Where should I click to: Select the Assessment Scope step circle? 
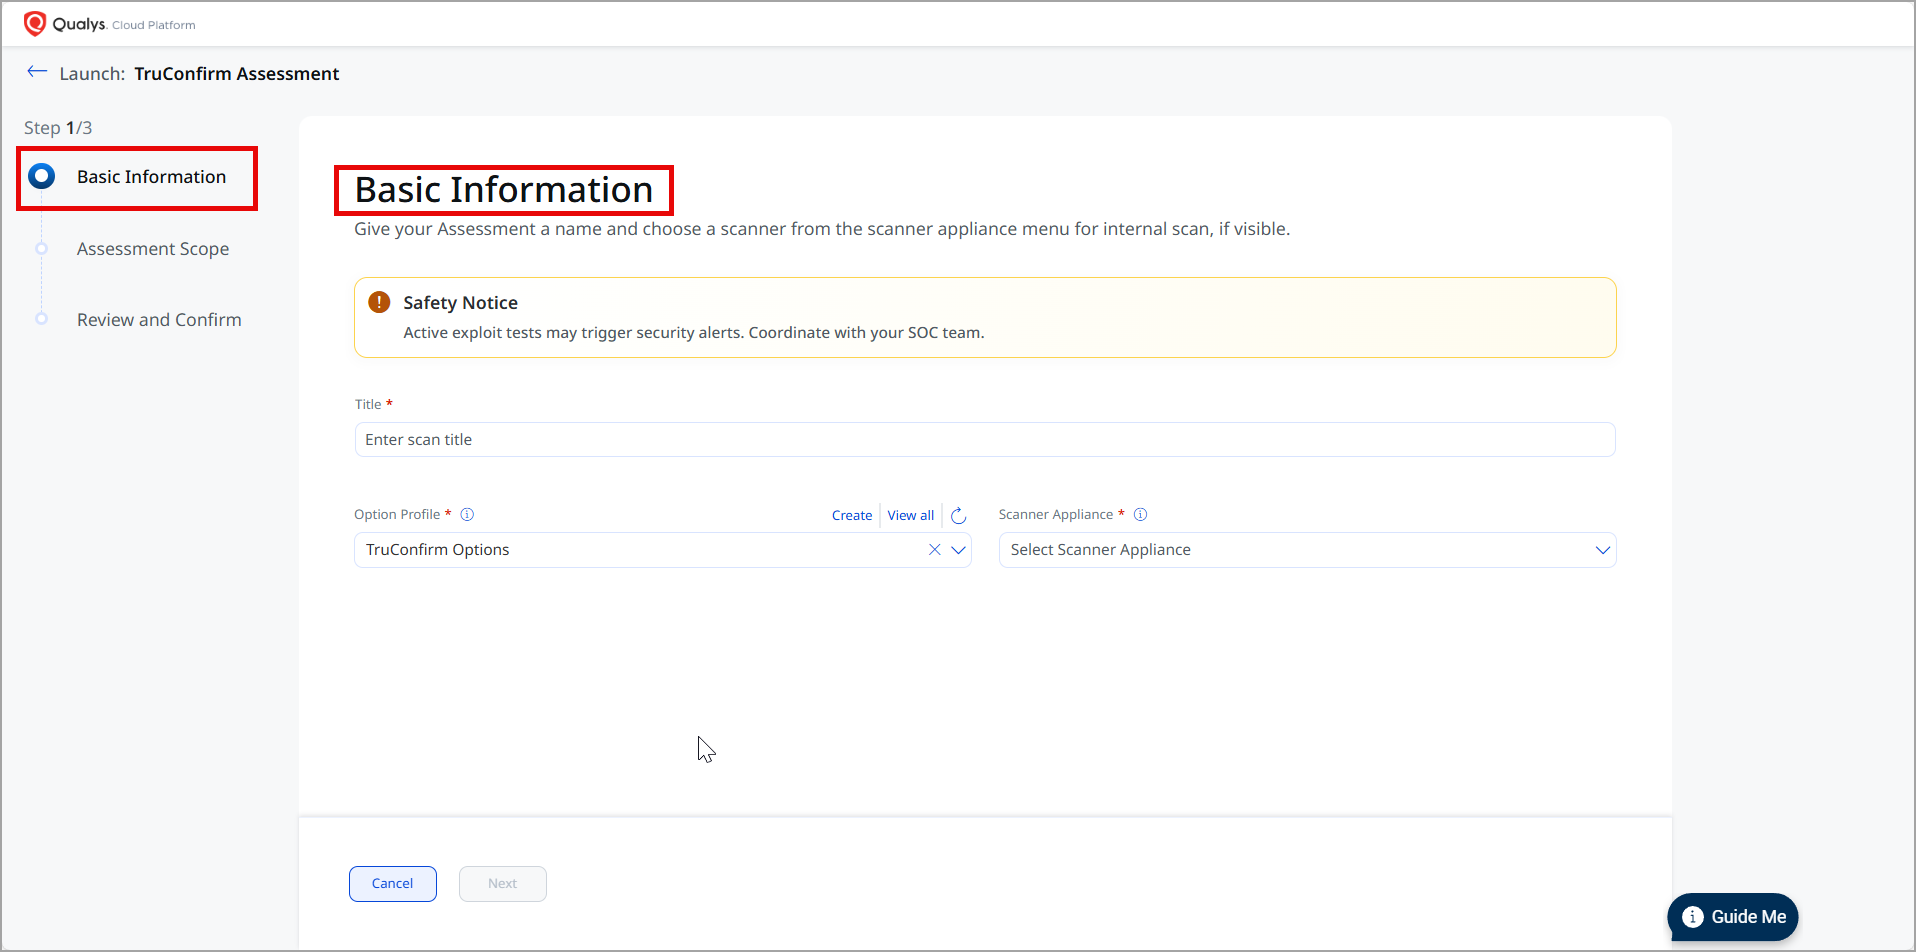pos(41,249)
